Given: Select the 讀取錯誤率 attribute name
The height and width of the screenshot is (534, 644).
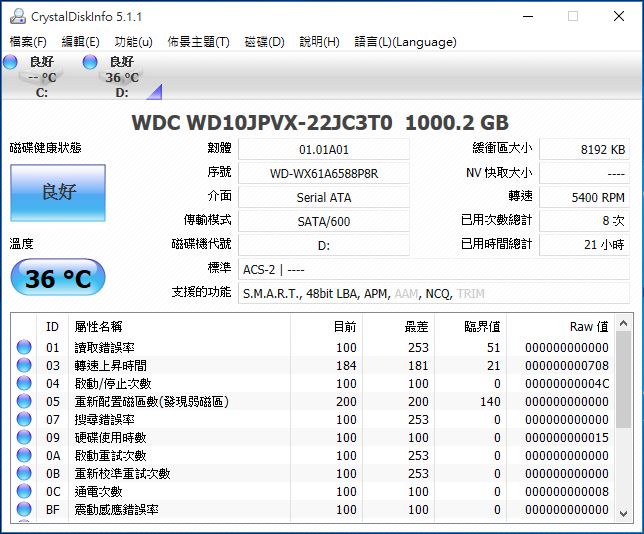Looking at the screenshot, I should 104,348.
